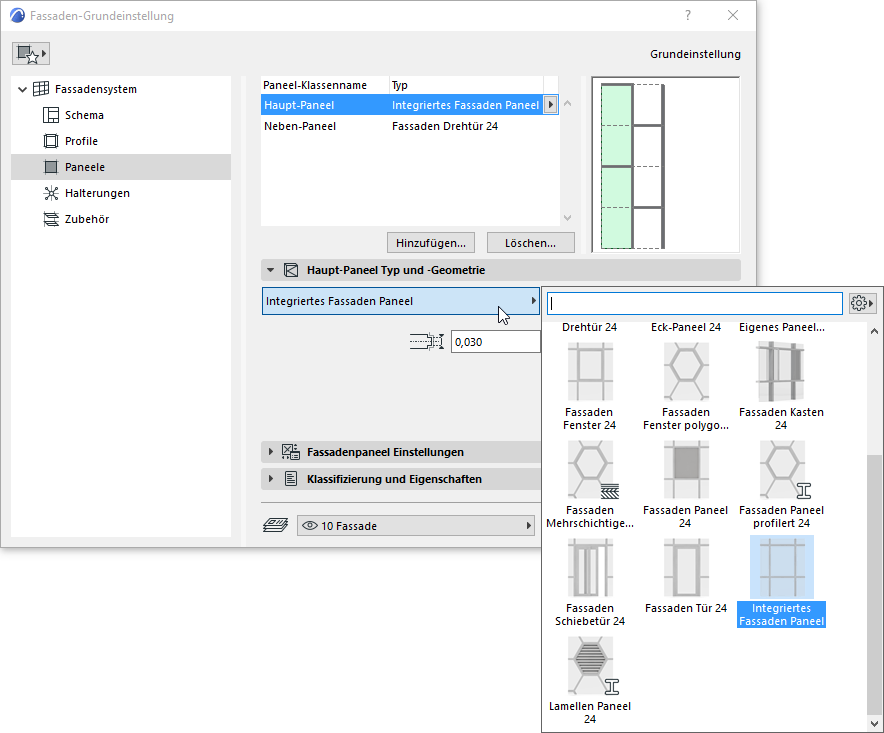This screenshot has width=884, height=733.
Task: Choose Drehtür 24 panel
Action: tap(590, 327)
